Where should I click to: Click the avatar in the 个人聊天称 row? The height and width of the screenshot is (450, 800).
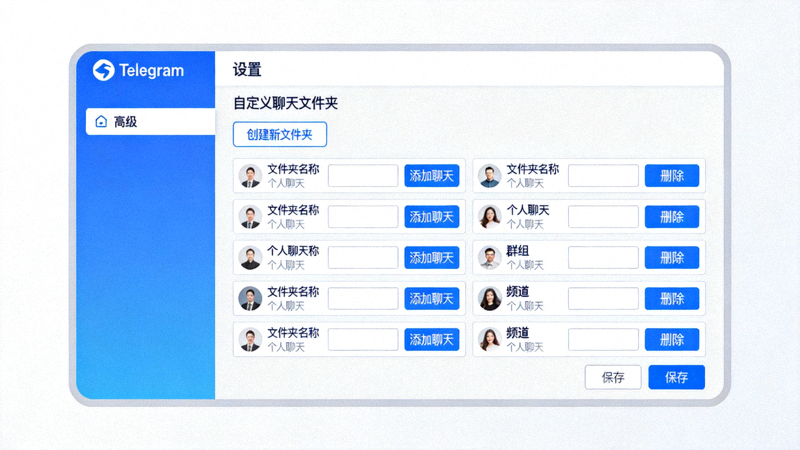tap(250, 258)
